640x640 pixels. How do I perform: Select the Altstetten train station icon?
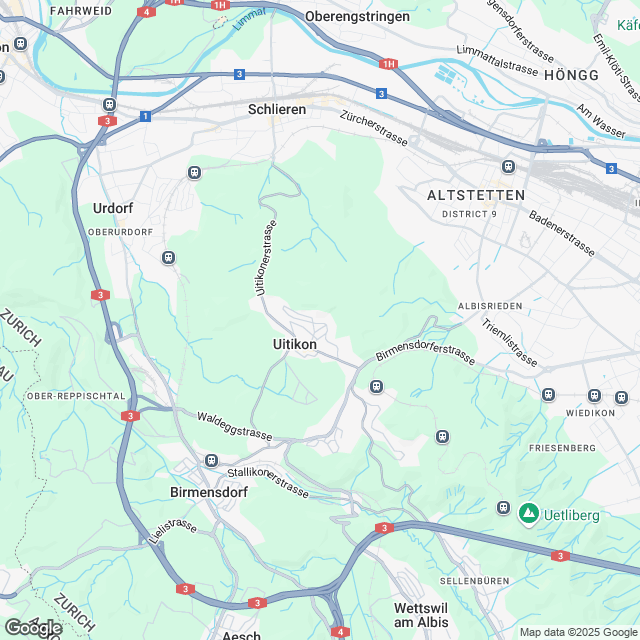tap(508, 167)
